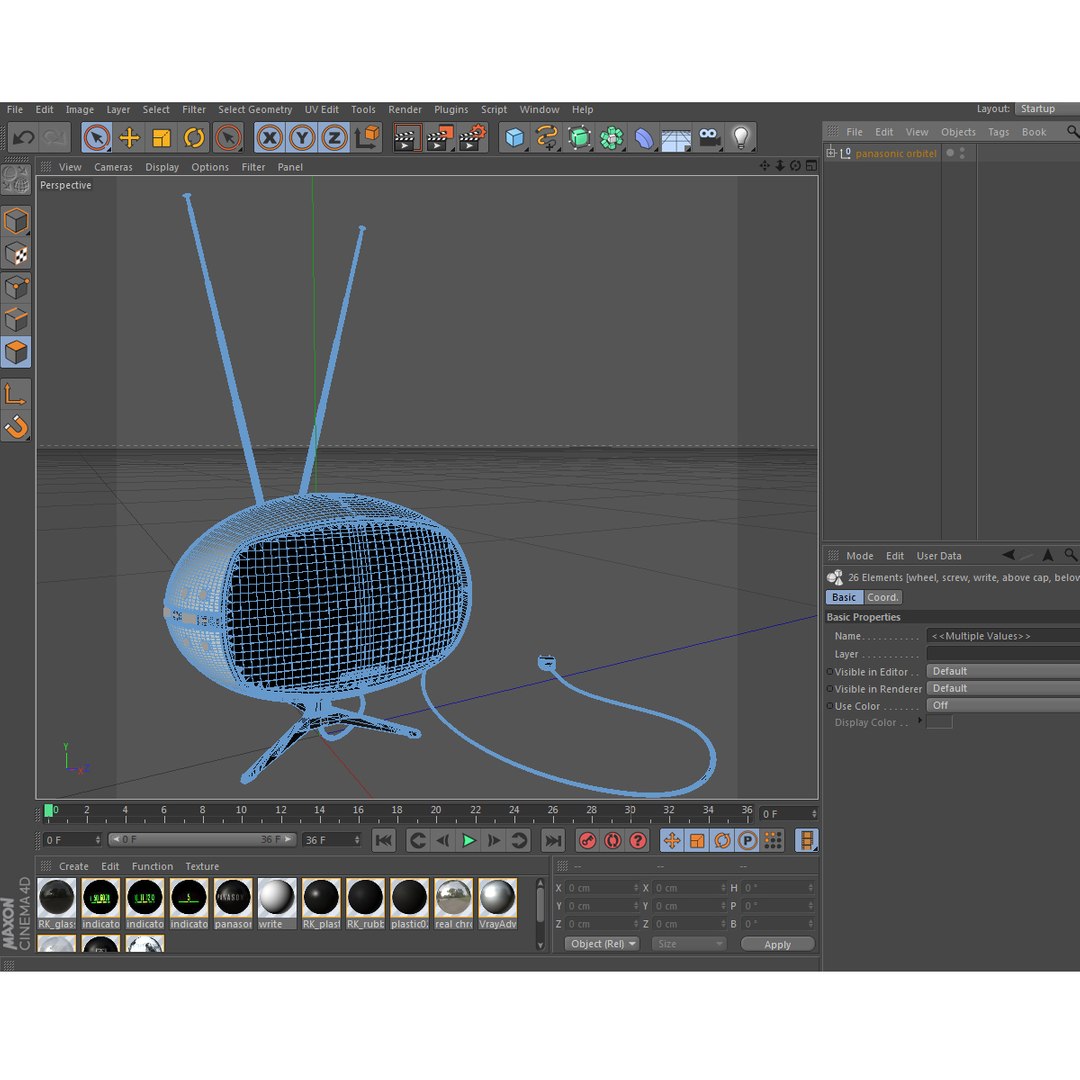Toggle panasonic orbitel visibility dots
The height and width of the screenshot is (1080, 1080).
coord(962,153)
